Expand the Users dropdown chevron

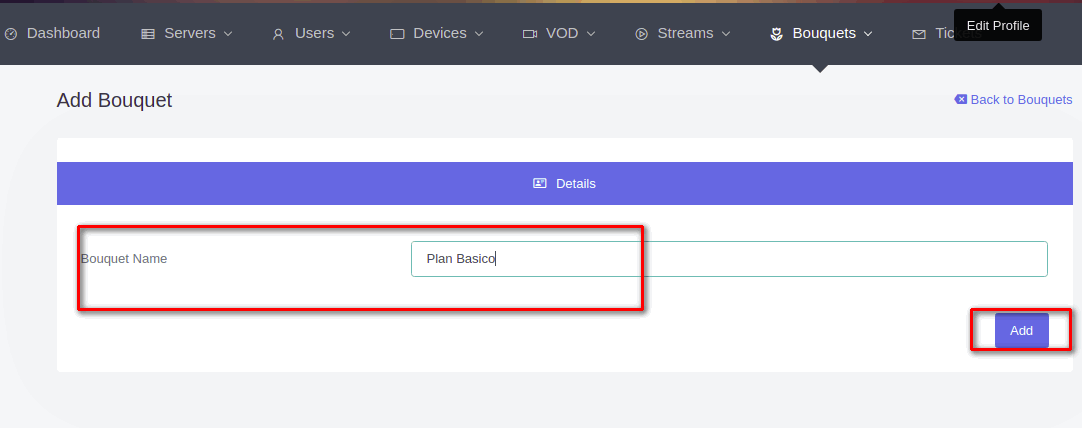coord(346,34)
